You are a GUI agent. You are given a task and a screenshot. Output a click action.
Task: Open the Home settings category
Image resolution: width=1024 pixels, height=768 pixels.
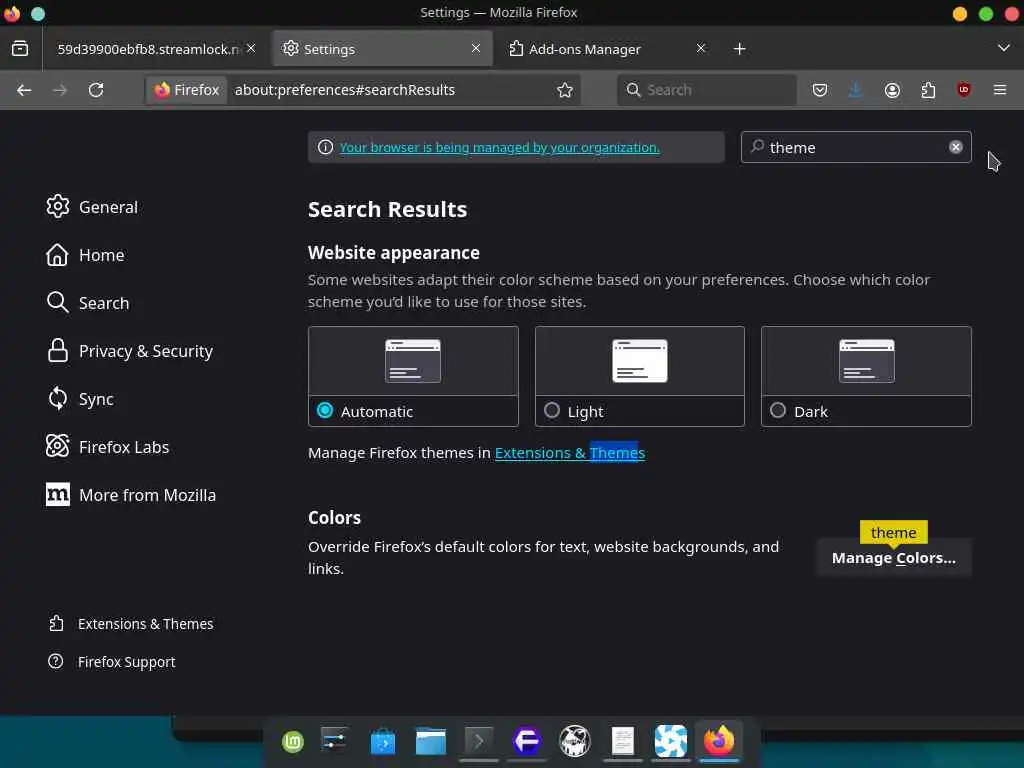click(x=85, y=255)
